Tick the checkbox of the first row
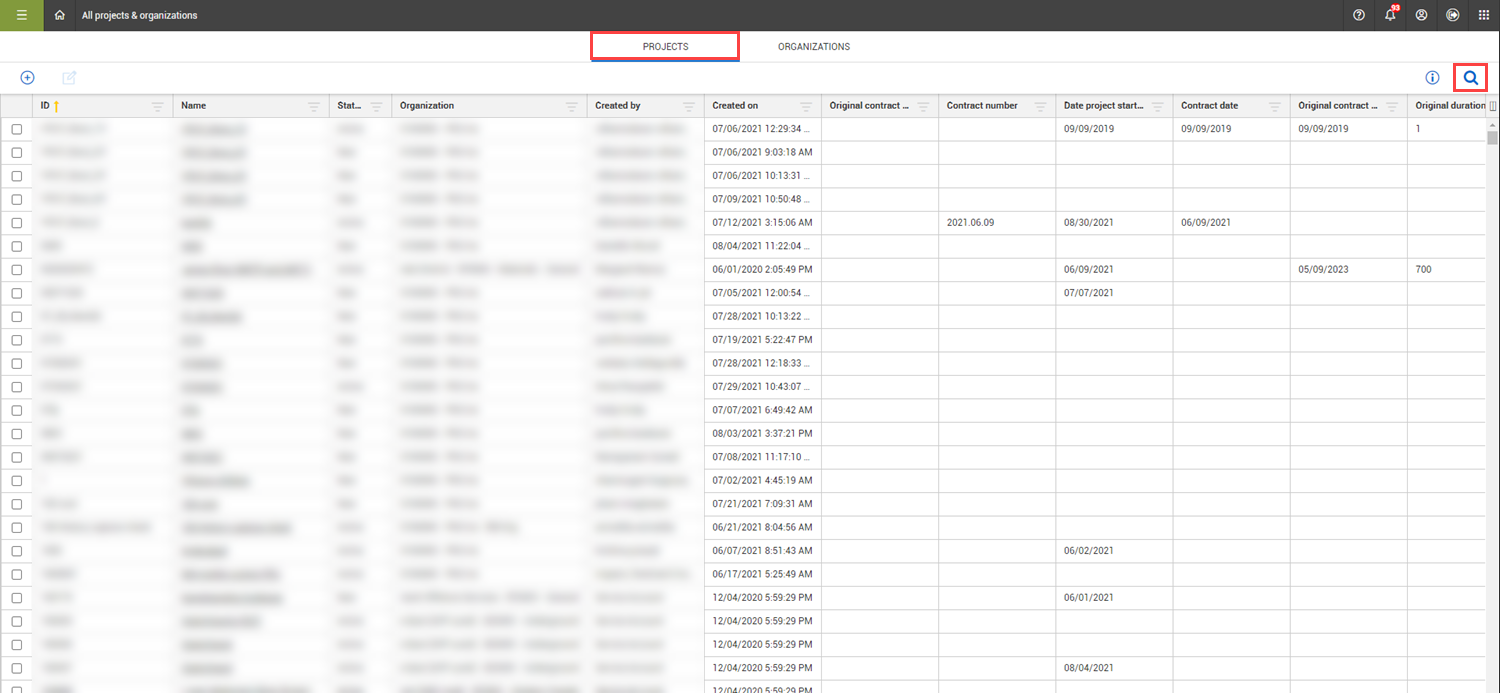 tap(17, 129)
